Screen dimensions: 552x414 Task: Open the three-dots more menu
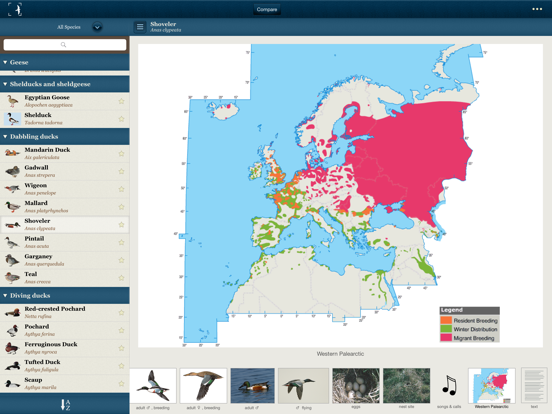coord(537,9)
